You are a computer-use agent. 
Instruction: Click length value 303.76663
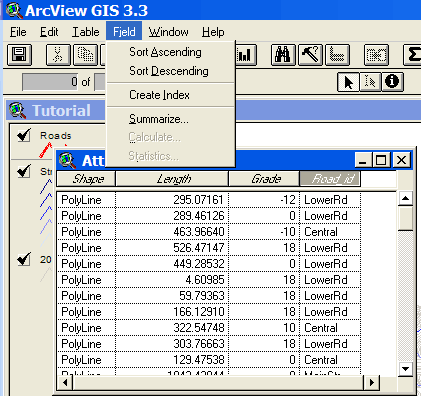pyautogui.click(x=199, y=344)
